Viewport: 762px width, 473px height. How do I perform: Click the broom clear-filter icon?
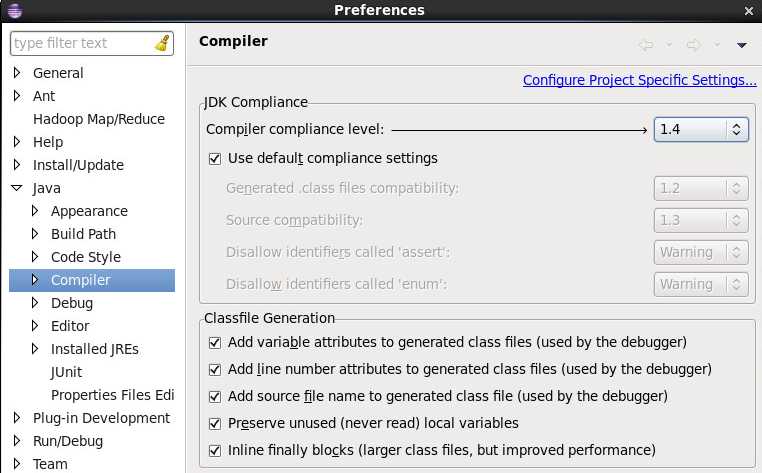pyautogui.click(x=162, y=43)
